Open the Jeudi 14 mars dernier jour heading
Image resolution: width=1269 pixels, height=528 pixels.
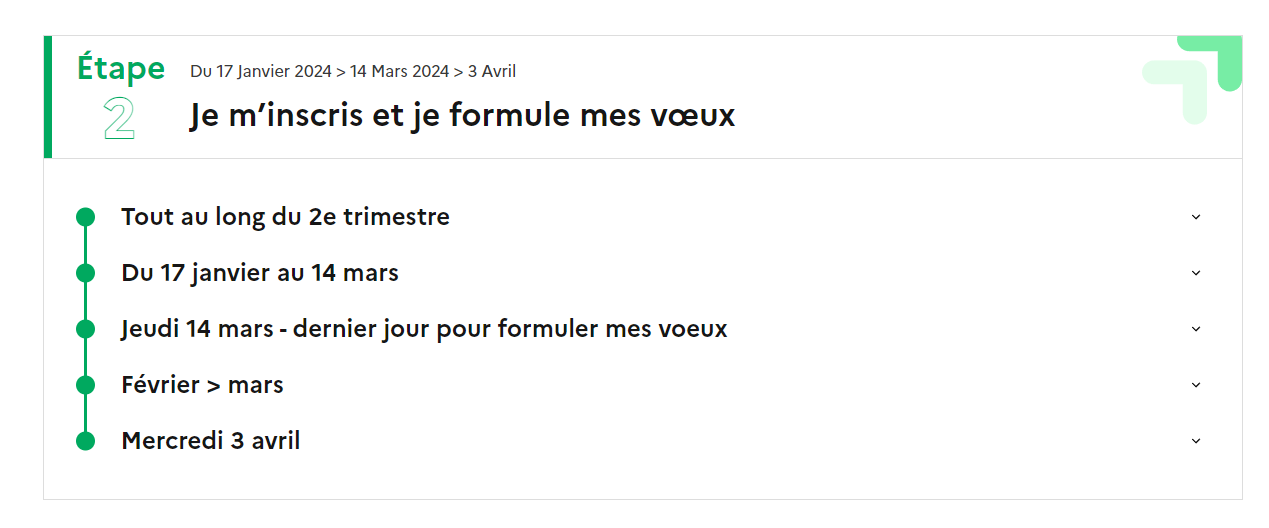coord(424,329)
